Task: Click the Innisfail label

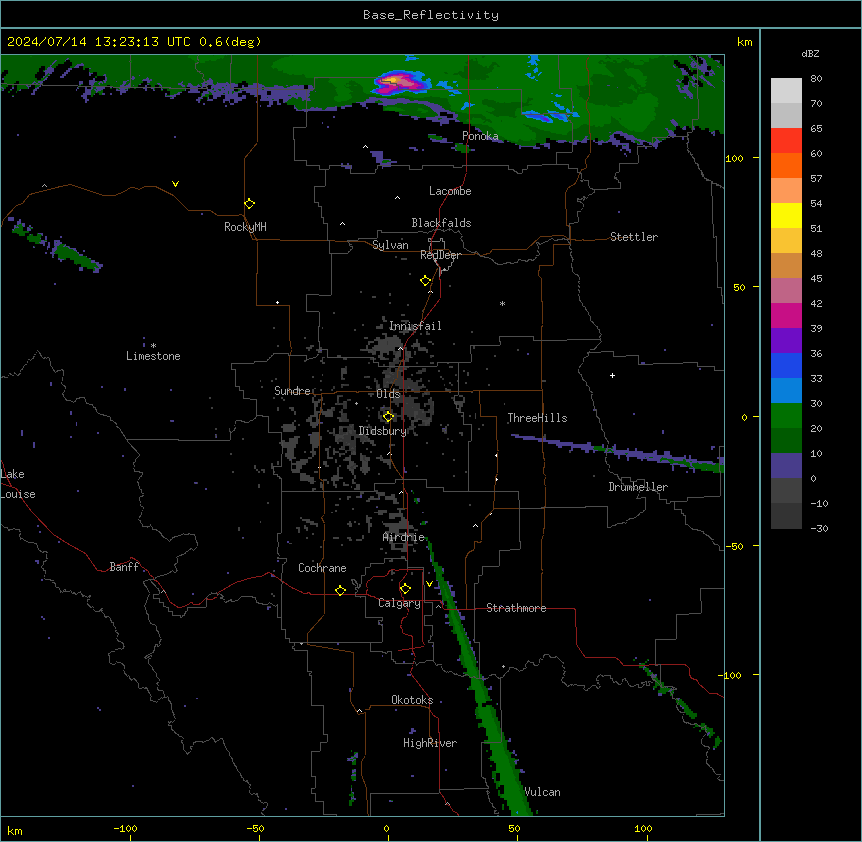Action: [x=415, y=326]
